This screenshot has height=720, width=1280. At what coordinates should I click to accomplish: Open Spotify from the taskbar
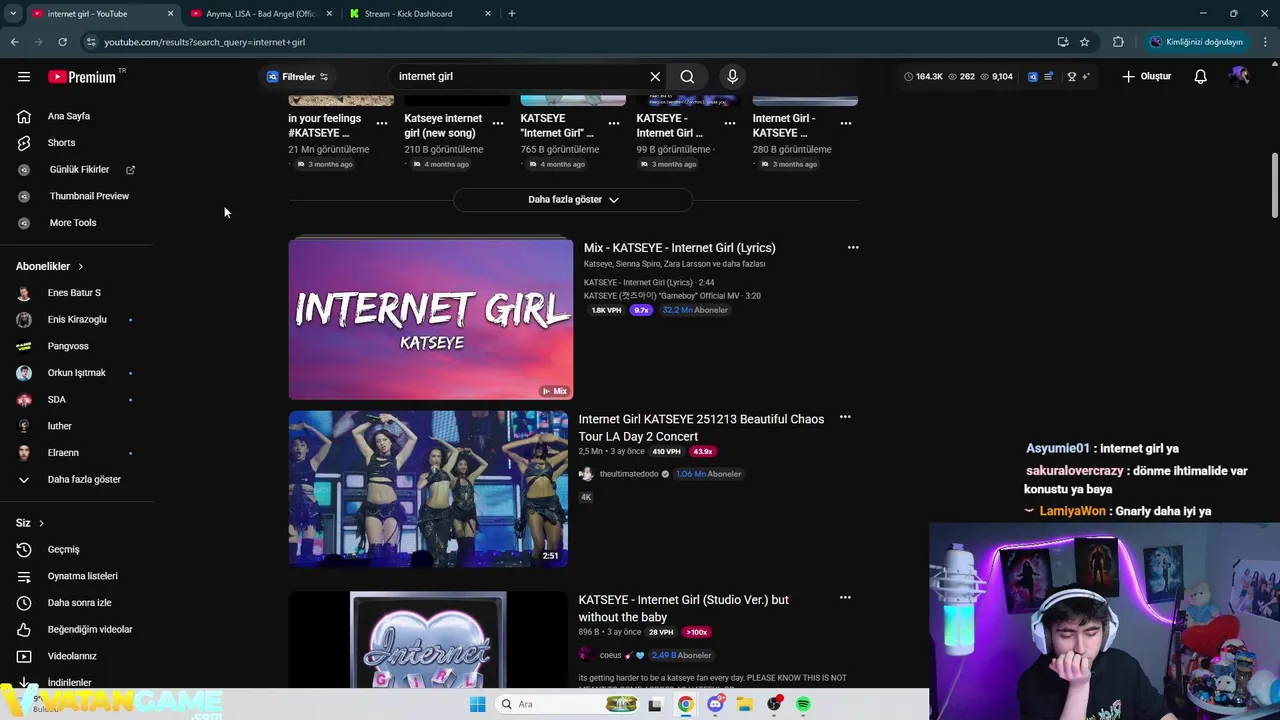pyautogui.click(x=804, y=705)
